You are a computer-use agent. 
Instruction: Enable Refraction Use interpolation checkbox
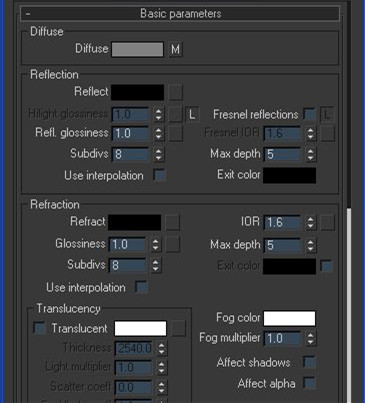pyautogui.click(x=141, y=287)
